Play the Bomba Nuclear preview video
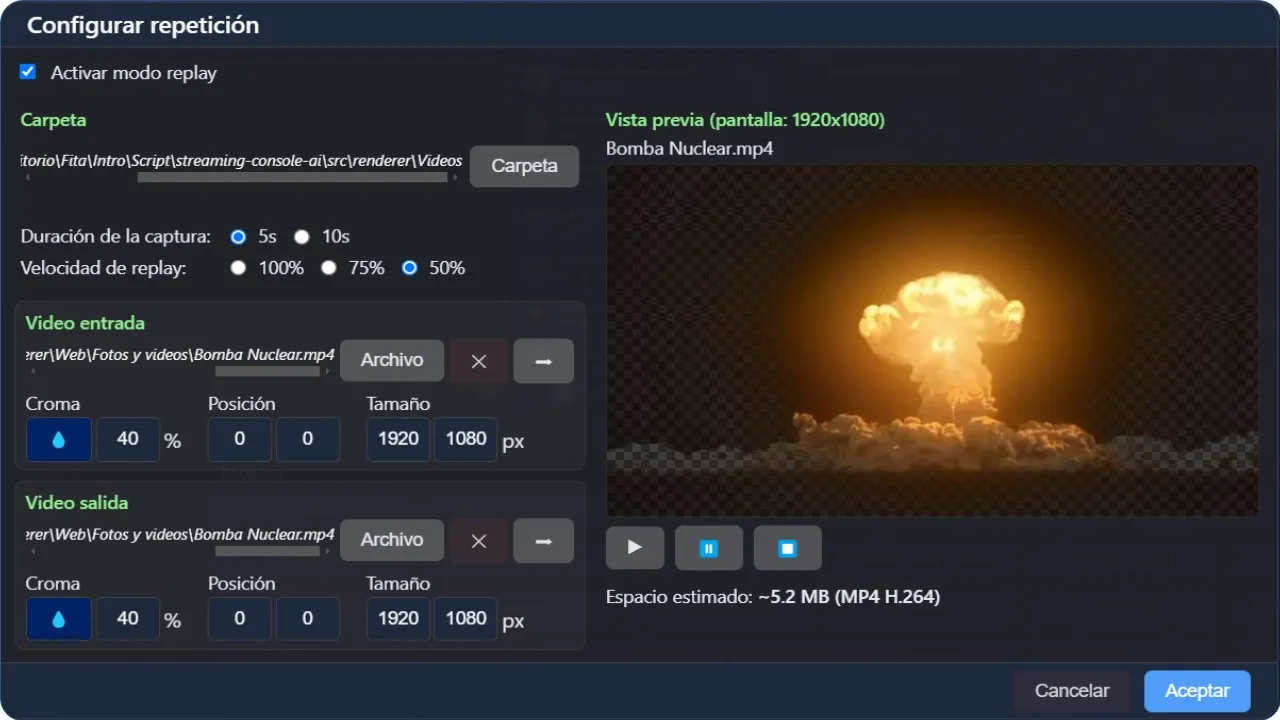1280x720 pixels. coord(634,547)
